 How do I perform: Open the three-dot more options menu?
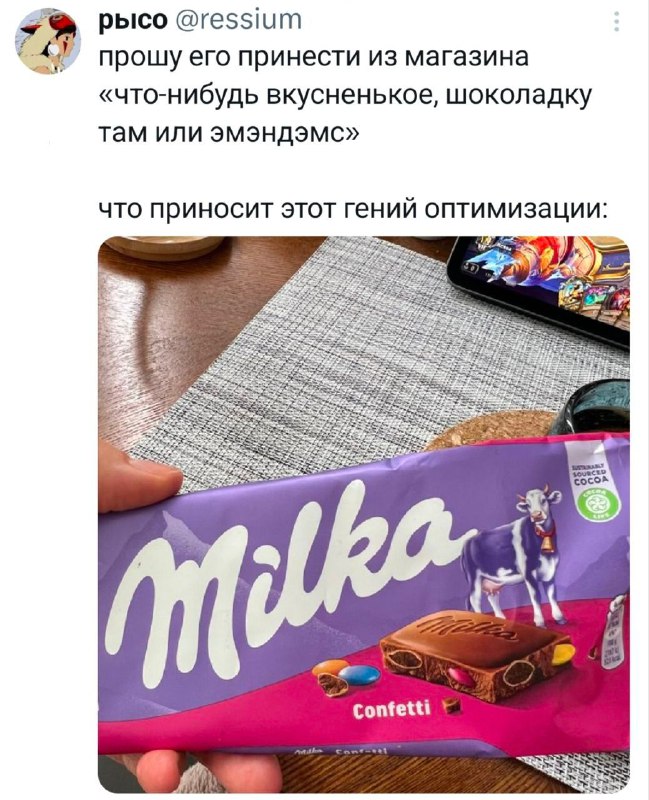(x=617, y=22)
